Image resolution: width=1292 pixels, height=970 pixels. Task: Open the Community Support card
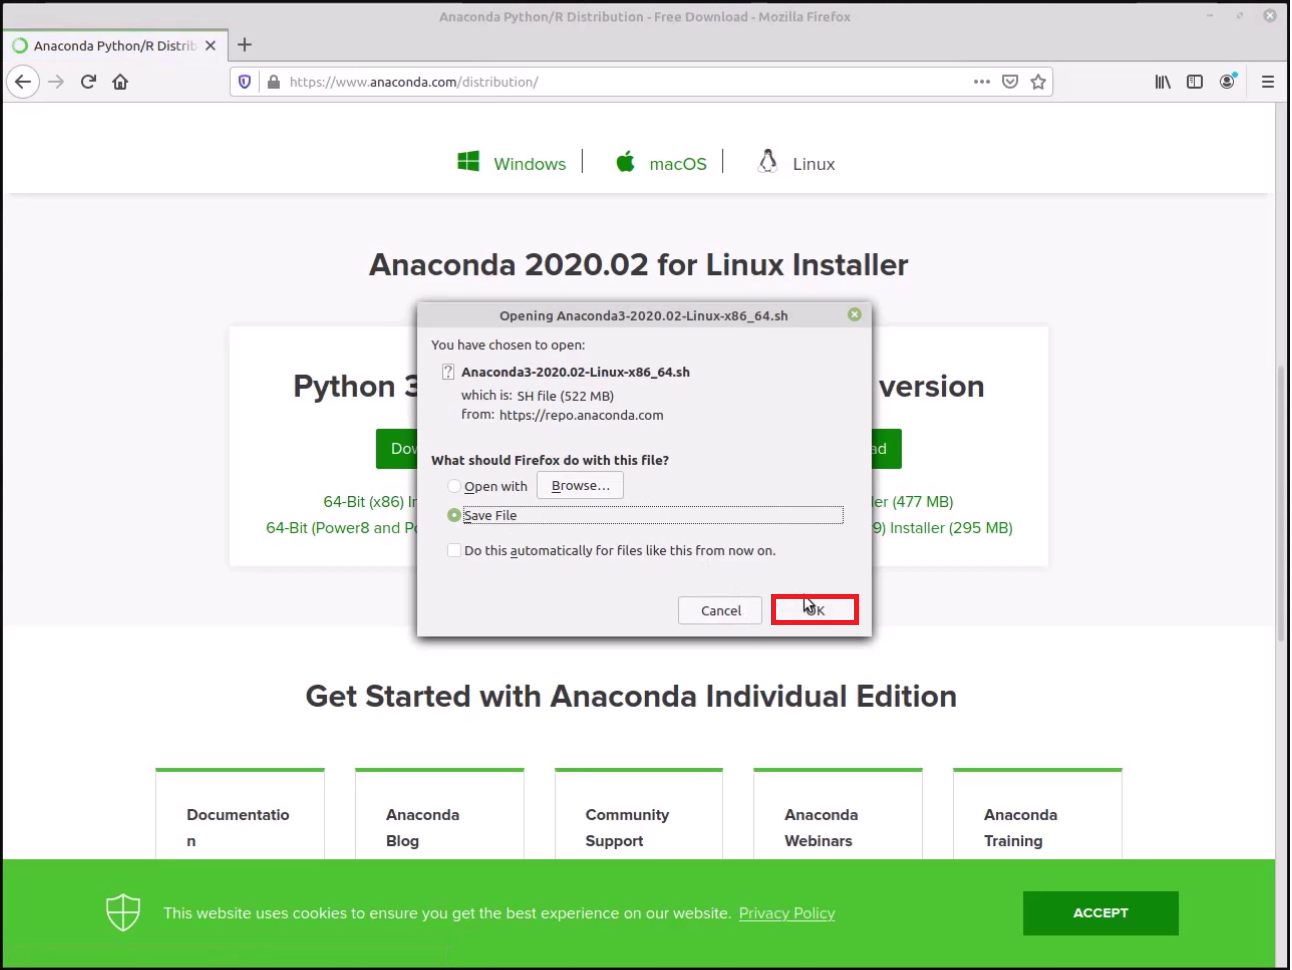pyautogui.click(x=639, y=815)
